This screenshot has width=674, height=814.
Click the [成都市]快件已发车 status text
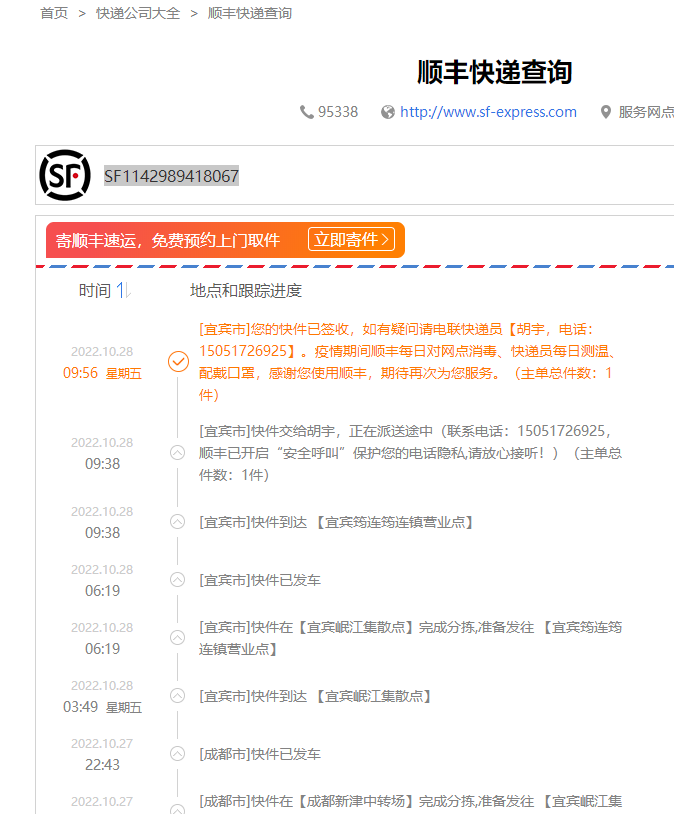[x=260, y=754]
